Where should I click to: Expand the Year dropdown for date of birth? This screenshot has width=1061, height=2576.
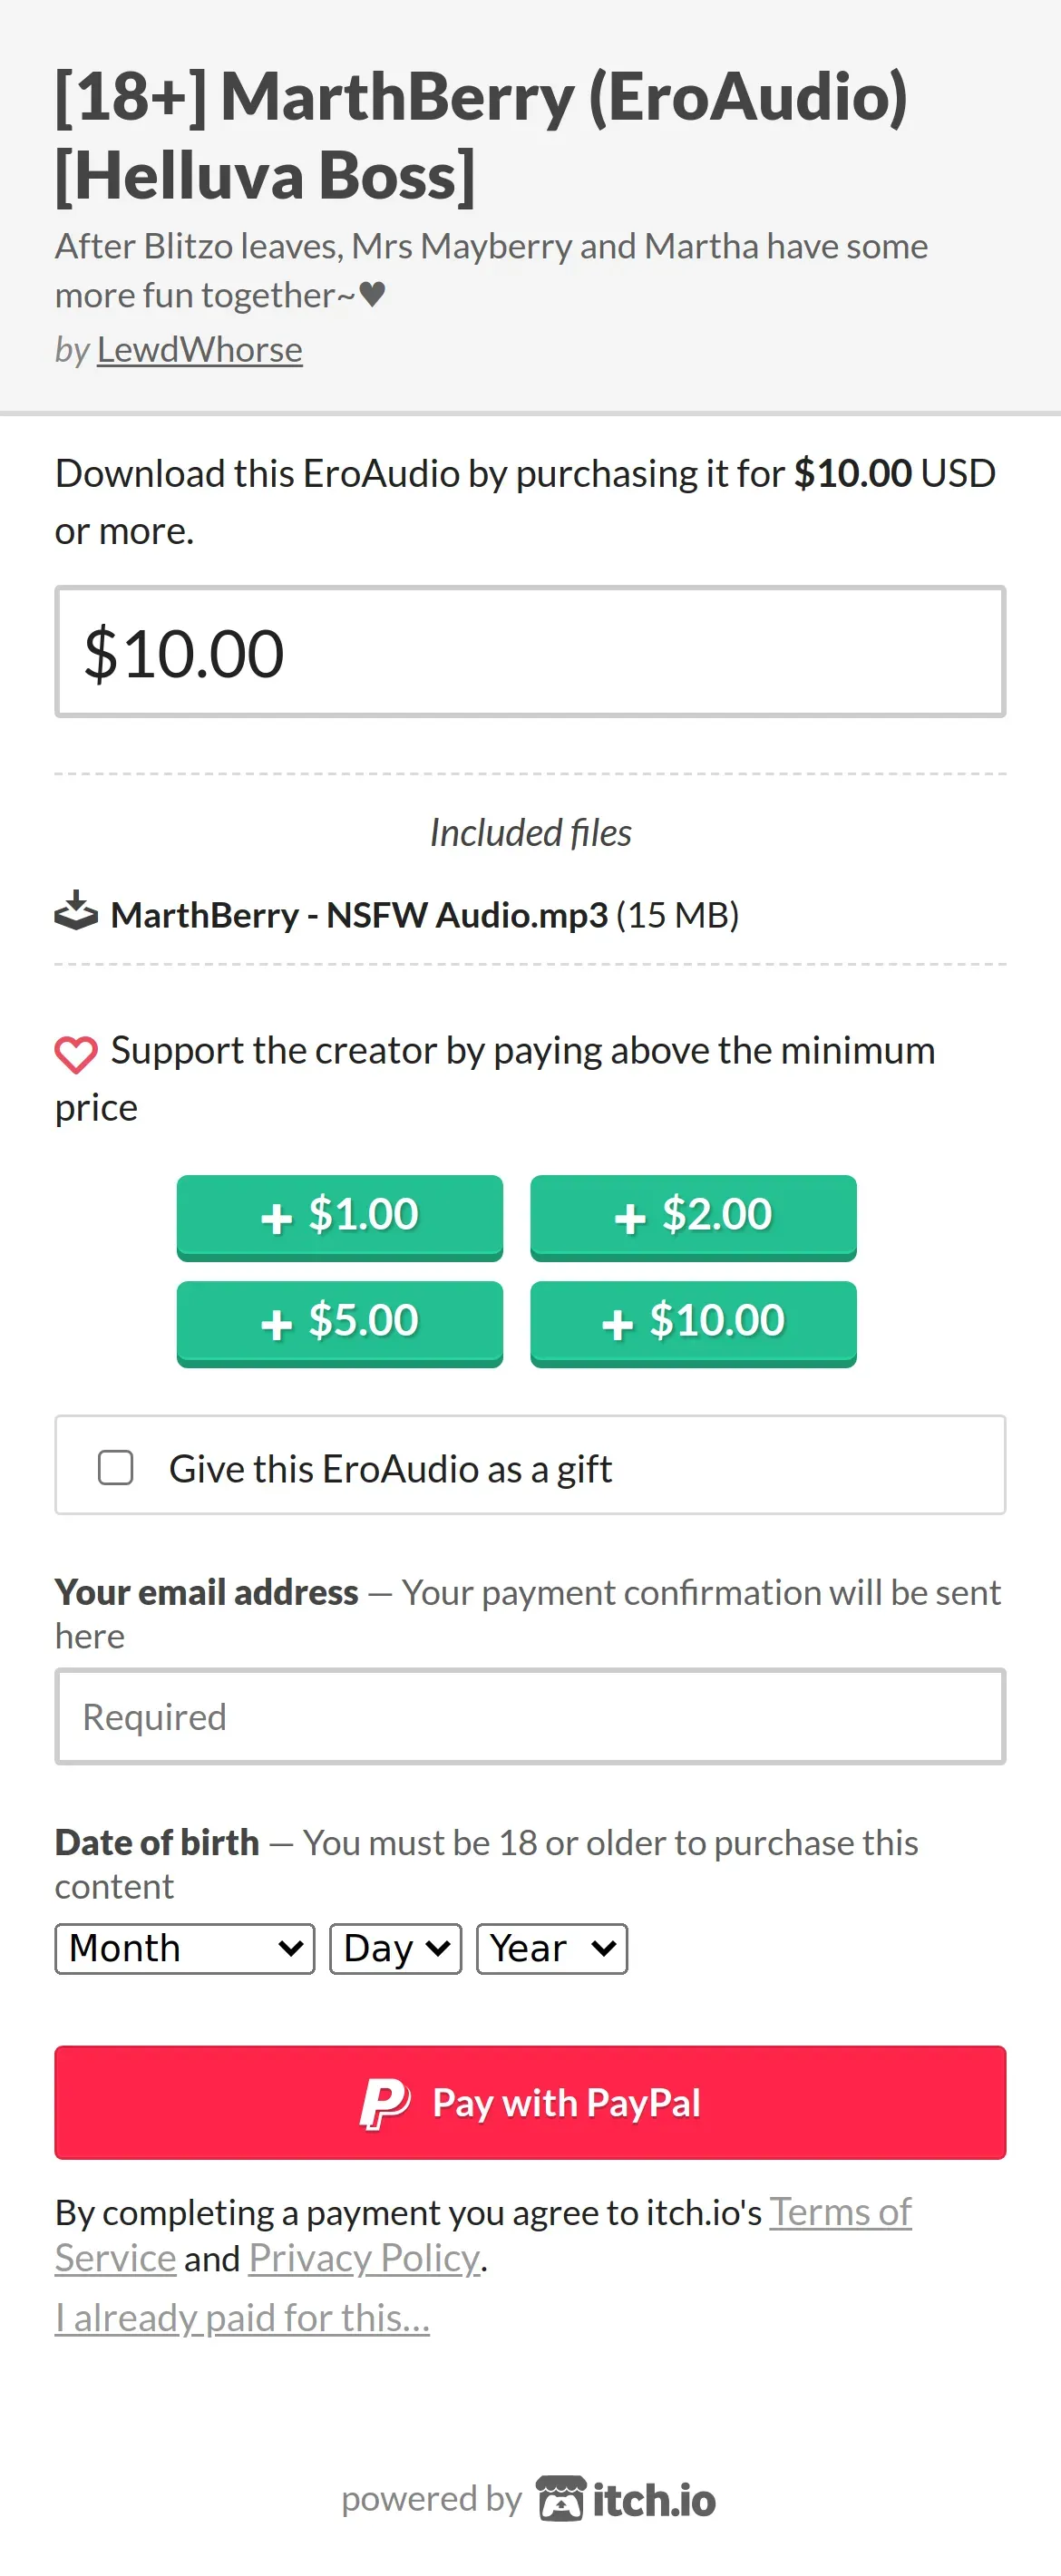click(x=552, y=1948)
